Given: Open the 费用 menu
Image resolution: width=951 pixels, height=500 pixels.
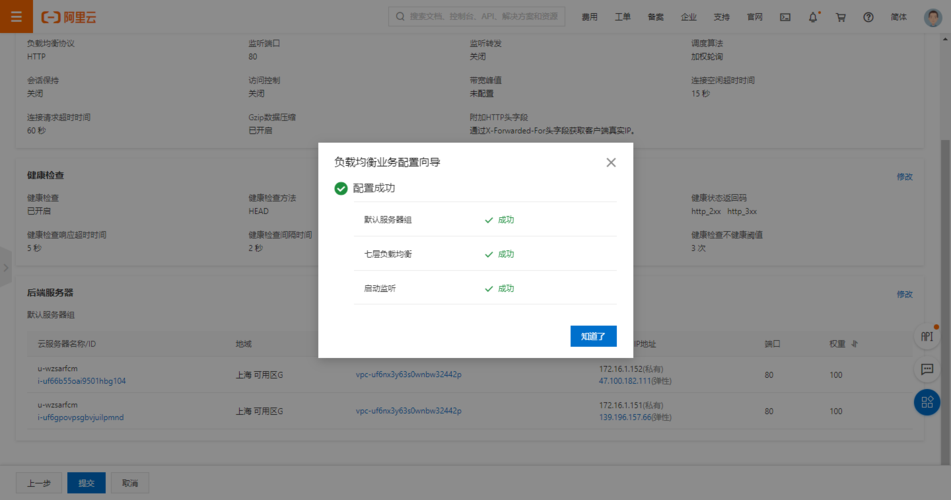Looking at the screenshot, I should tap(590, 17).
